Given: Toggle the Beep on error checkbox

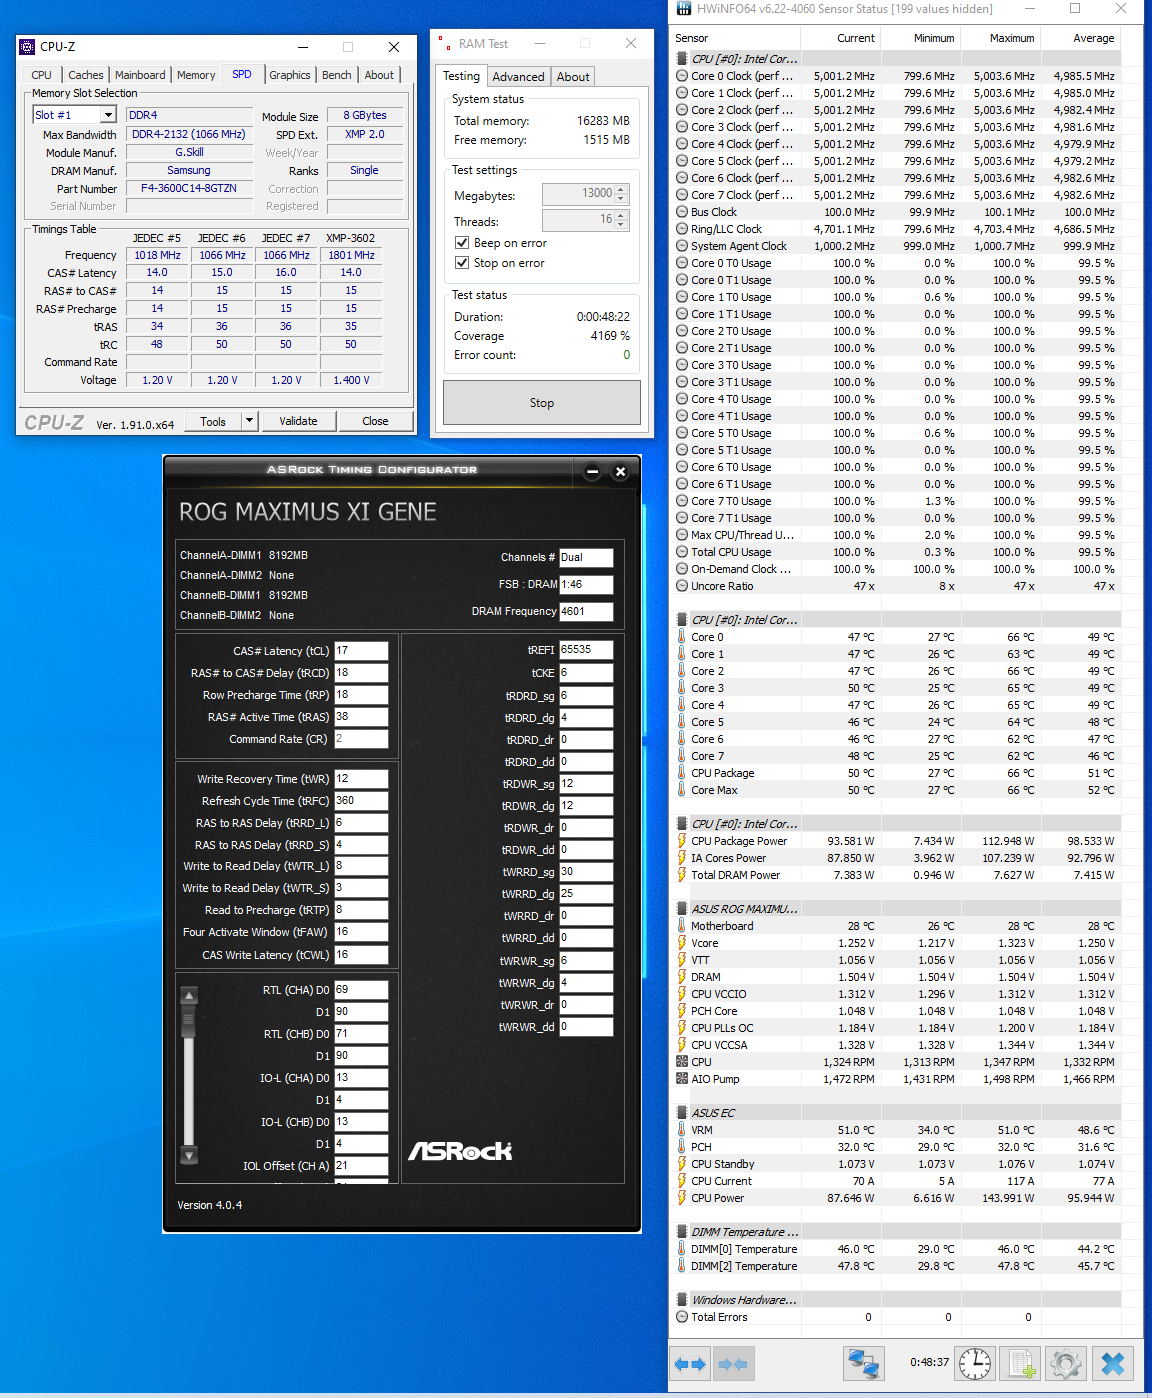Looking at the screenshot, I should (x=462, y=243).
